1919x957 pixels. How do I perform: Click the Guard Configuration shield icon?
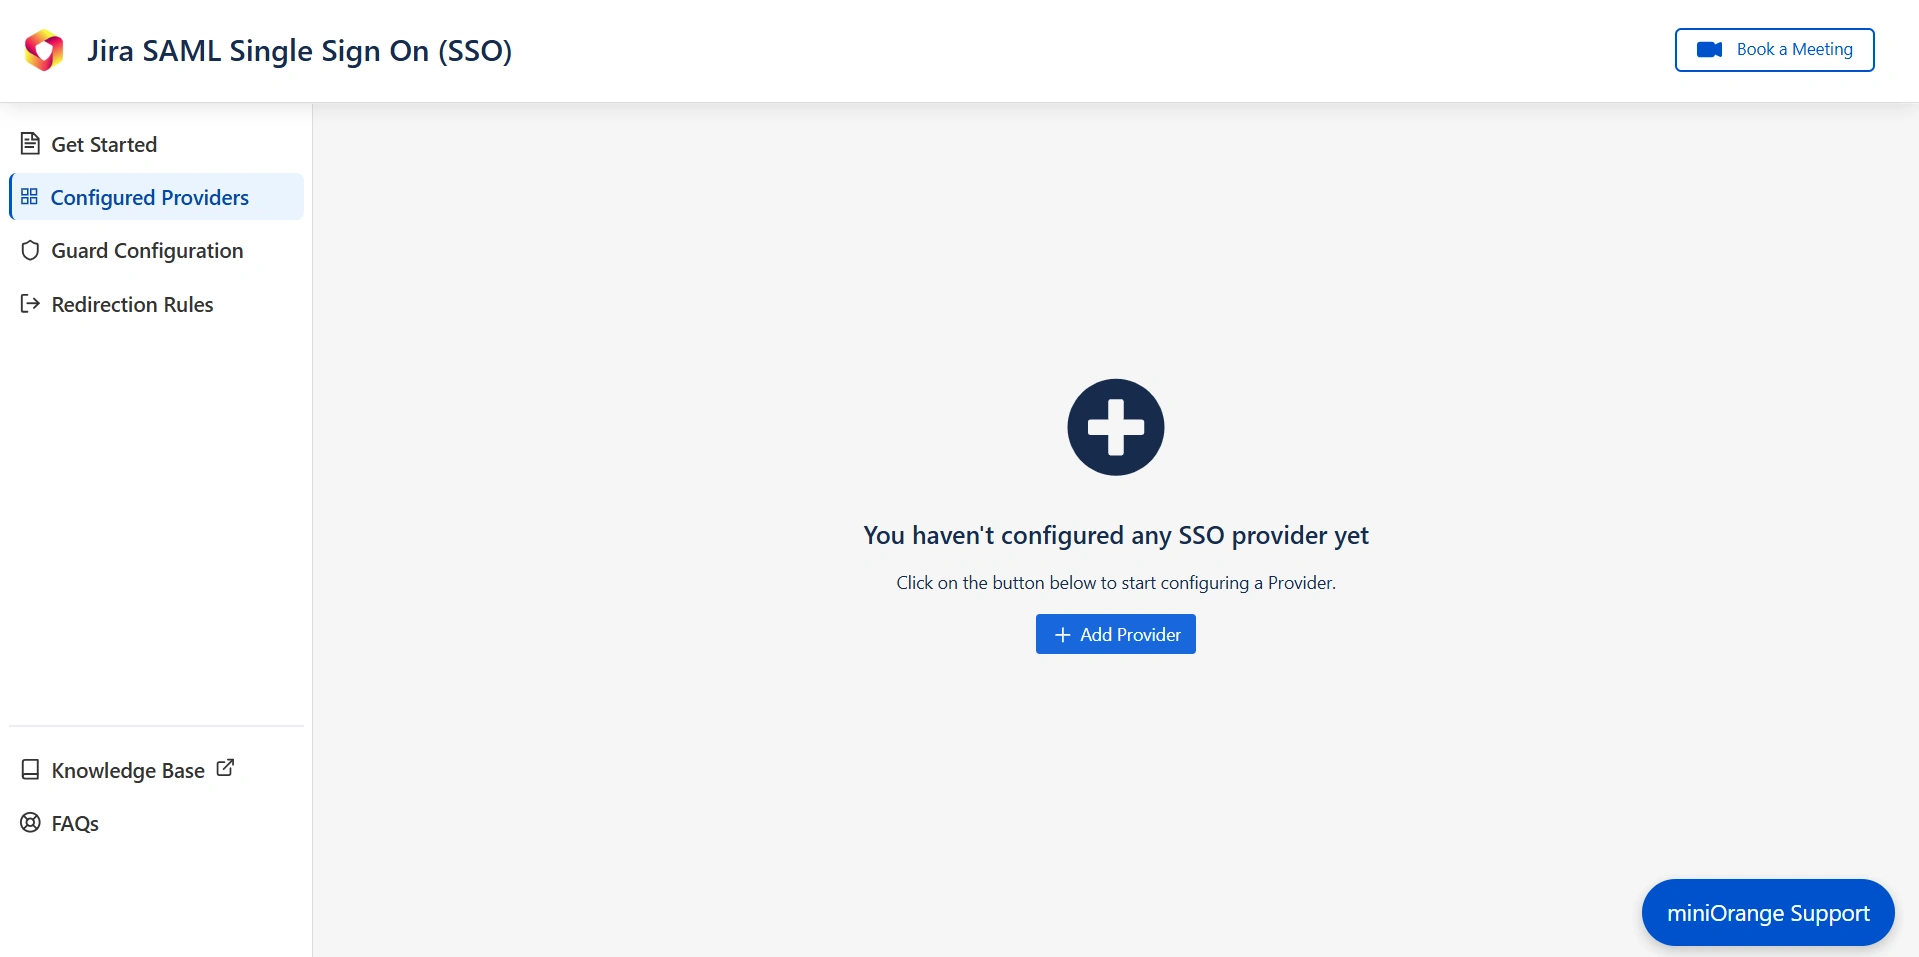pos(30,251)
